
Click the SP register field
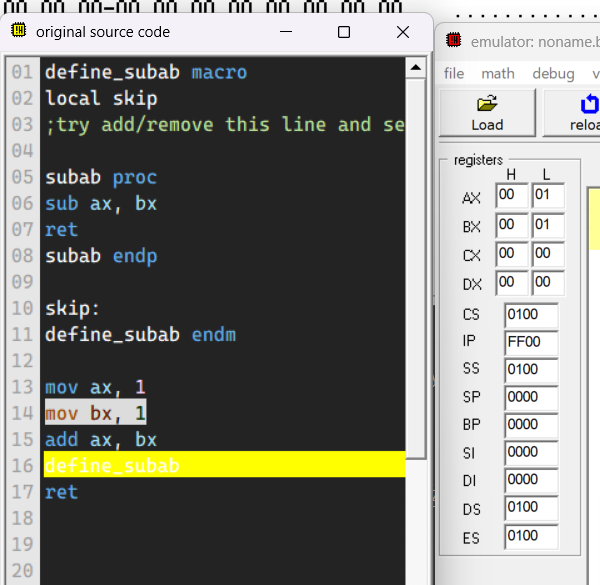(x=531, y=398)
